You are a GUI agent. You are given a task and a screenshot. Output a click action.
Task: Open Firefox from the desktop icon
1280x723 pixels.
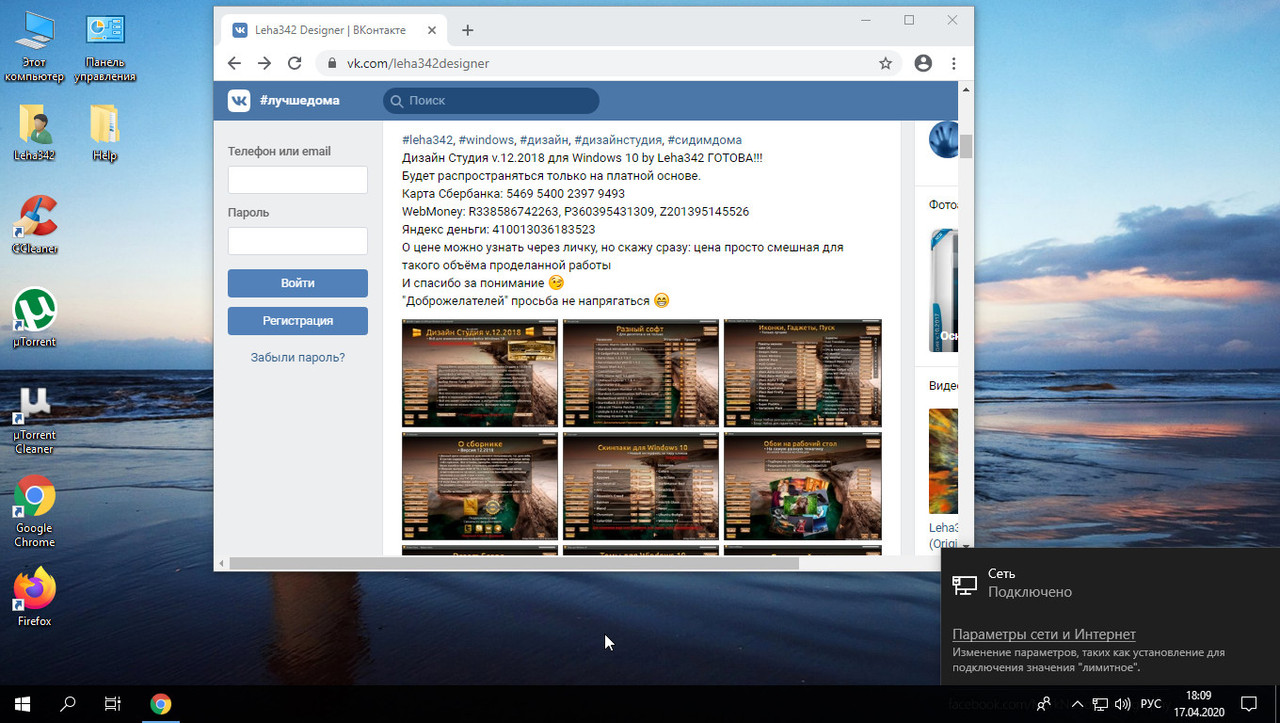pos(33,590)
